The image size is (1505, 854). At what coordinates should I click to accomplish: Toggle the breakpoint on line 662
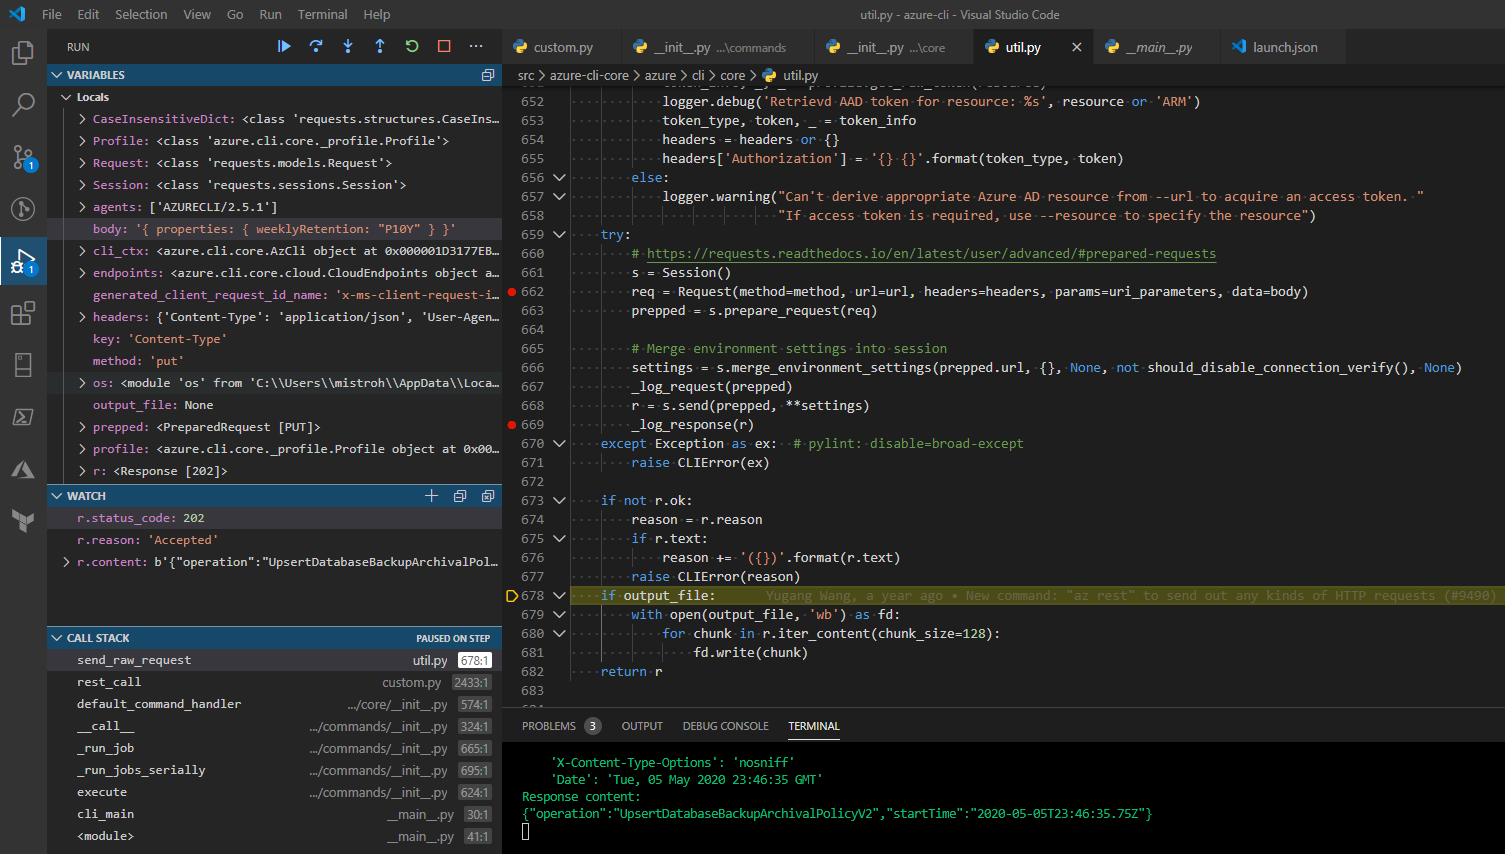pos(512,292)
